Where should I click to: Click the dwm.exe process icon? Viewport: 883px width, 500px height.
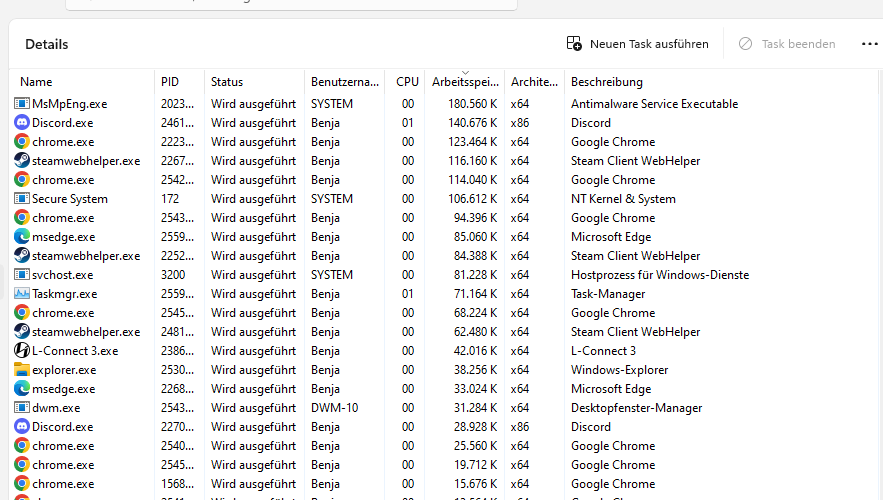click(21, 408)
